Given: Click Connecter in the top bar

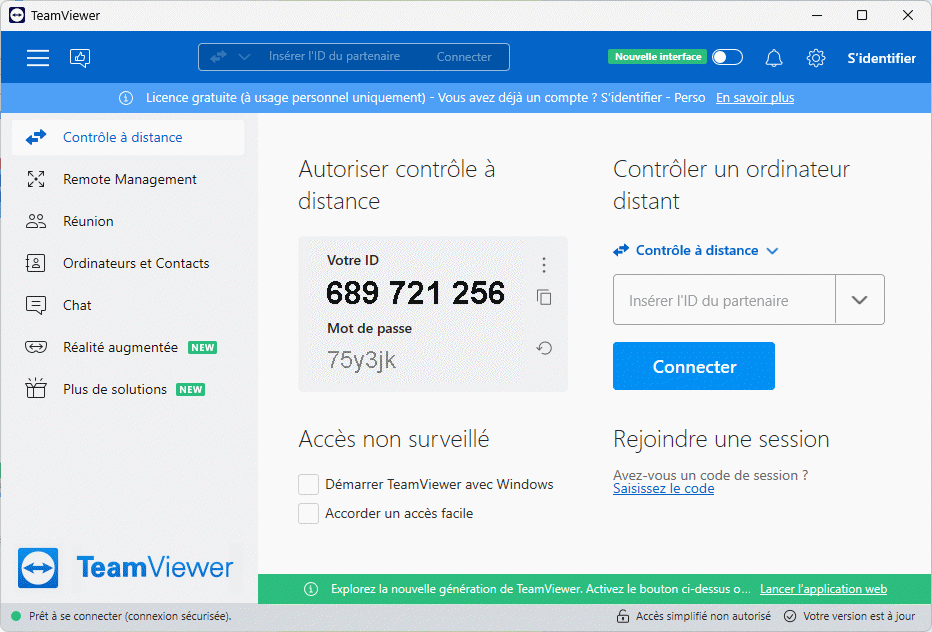Looking at the screenshot, I should click(x=464, y=57).
